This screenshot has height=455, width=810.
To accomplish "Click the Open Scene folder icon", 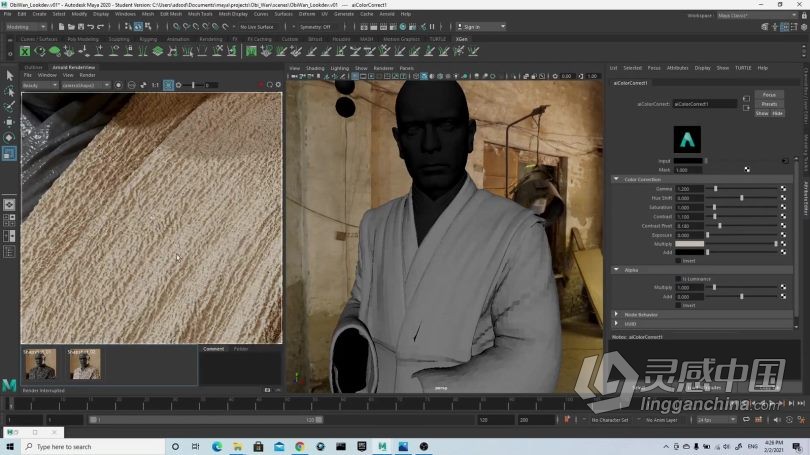I will (71, 27).
